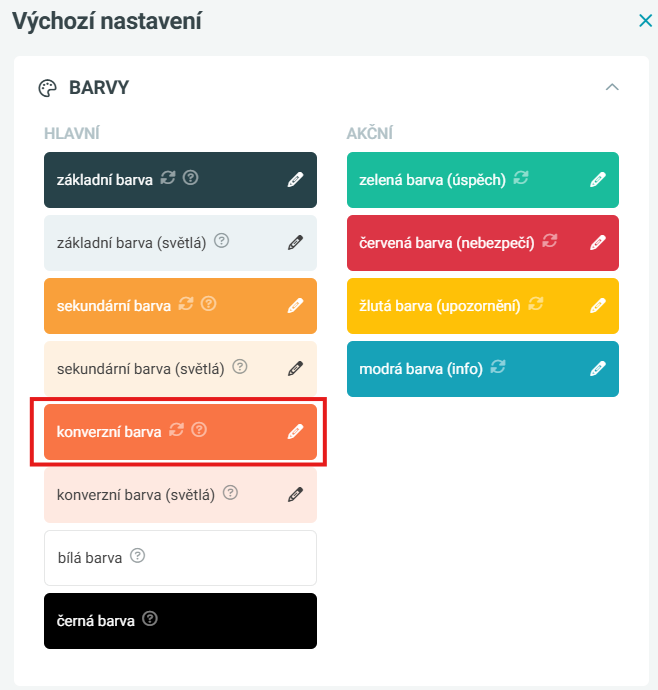
Task: Close the Výchozí nastavení panel
Action: click(646, 20)
